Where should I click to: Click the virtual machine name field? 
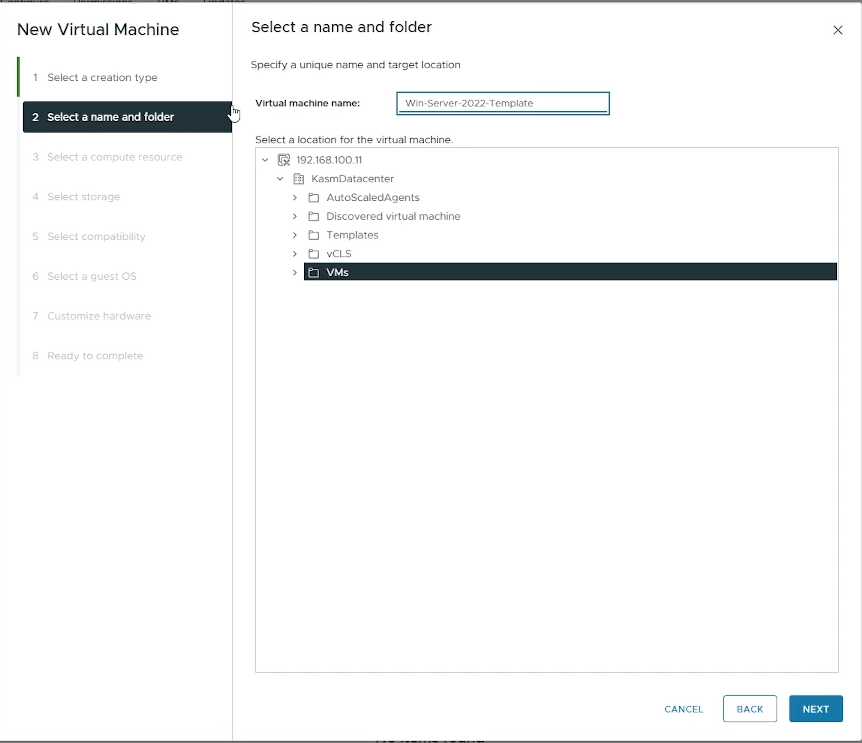tap(503, 103)
